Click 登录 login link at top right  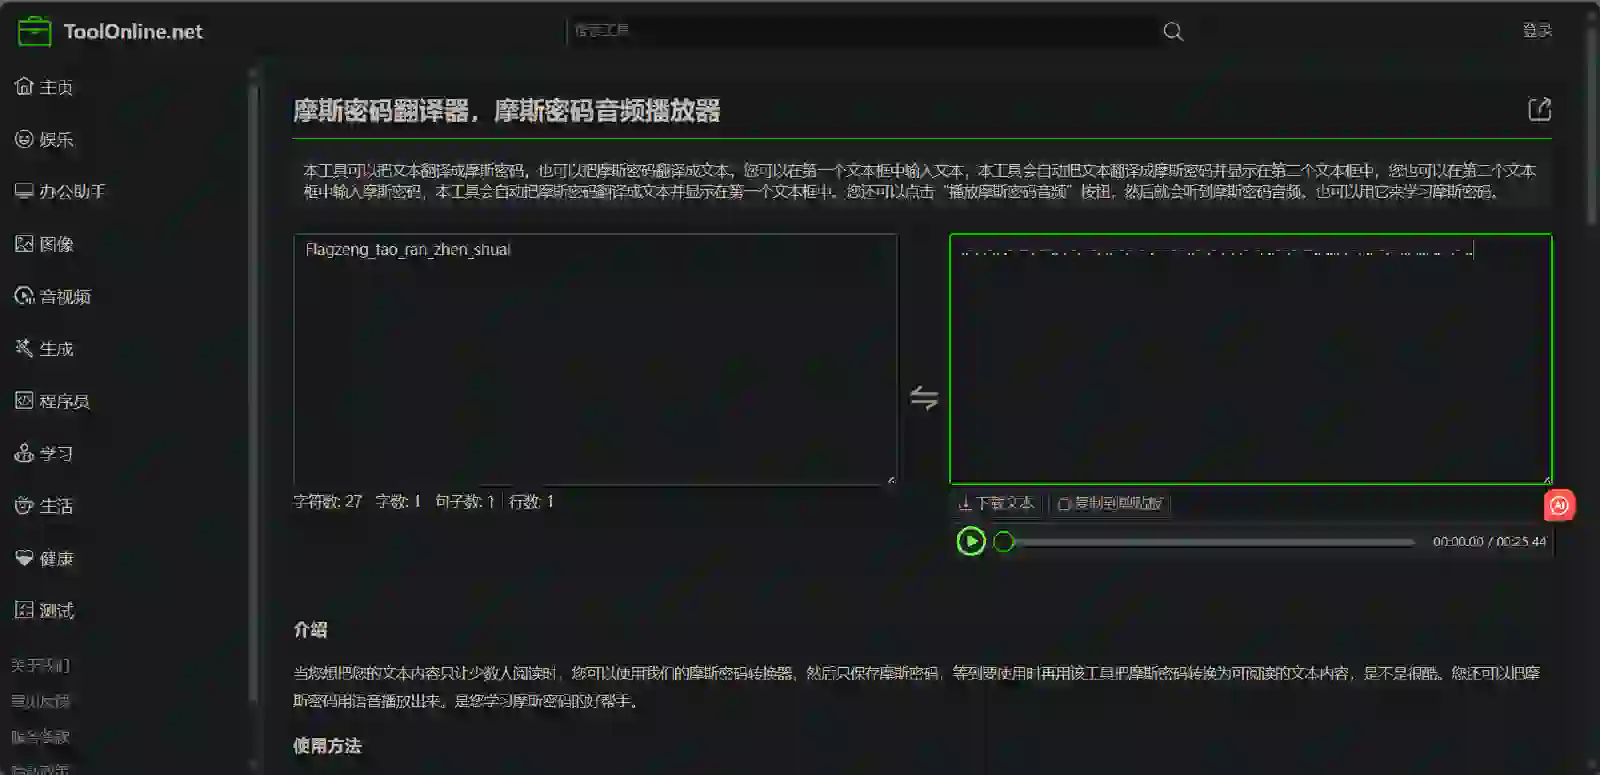[x=1537, y=31]
